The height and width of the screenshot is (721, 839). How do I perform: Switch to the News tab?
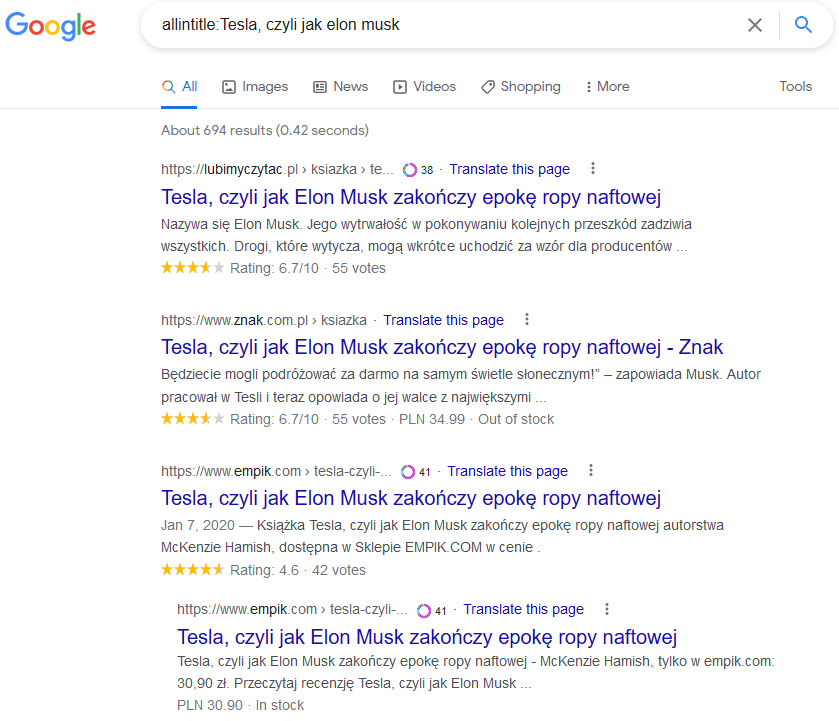click(x=340, y=87)
